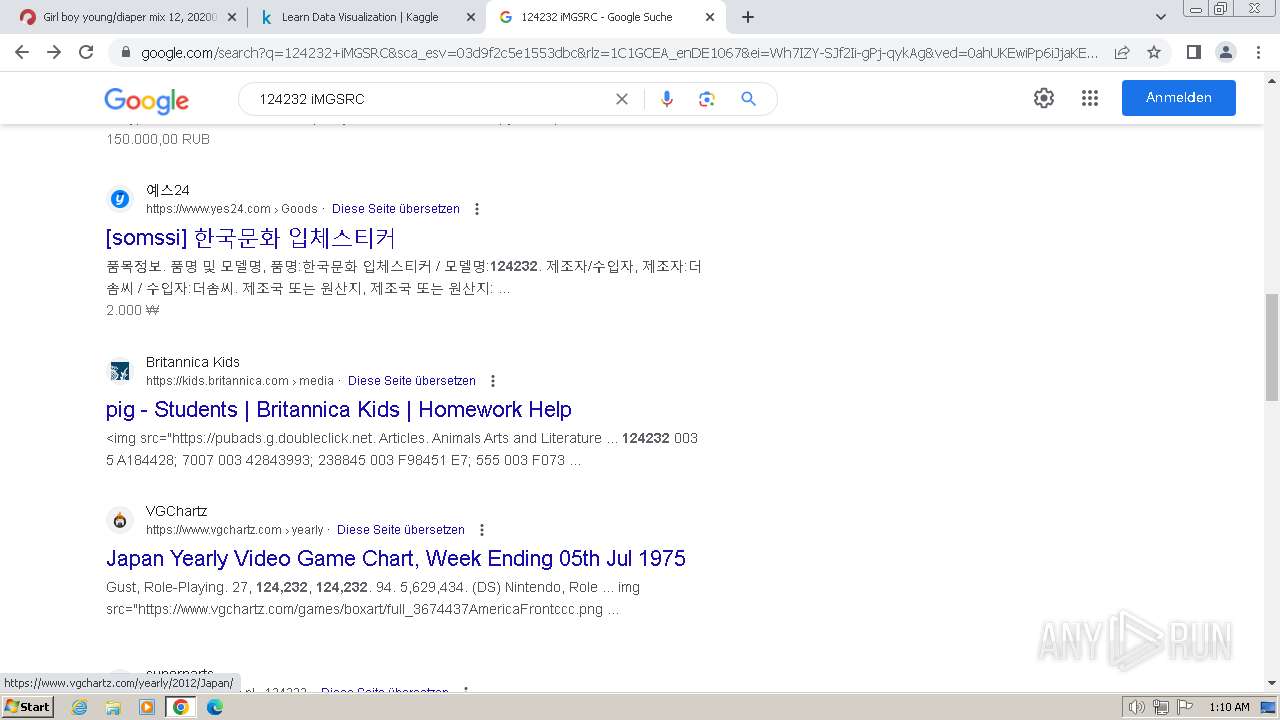This screenshot has height=720, width=1280.
Task: Open the new tab plus button
Action: pos(748,17)
